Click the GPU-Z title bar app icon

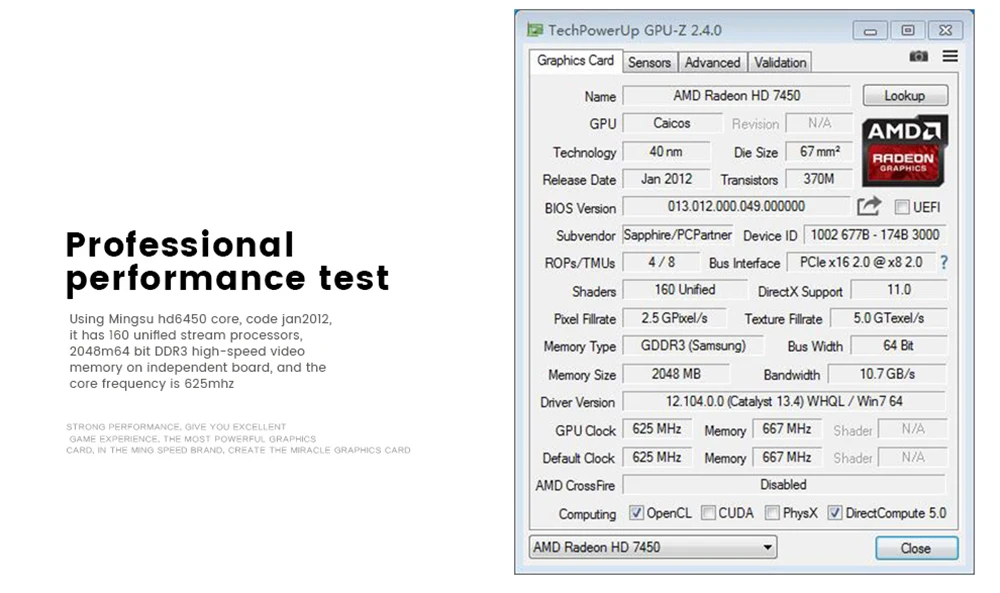tap(534, 30)
